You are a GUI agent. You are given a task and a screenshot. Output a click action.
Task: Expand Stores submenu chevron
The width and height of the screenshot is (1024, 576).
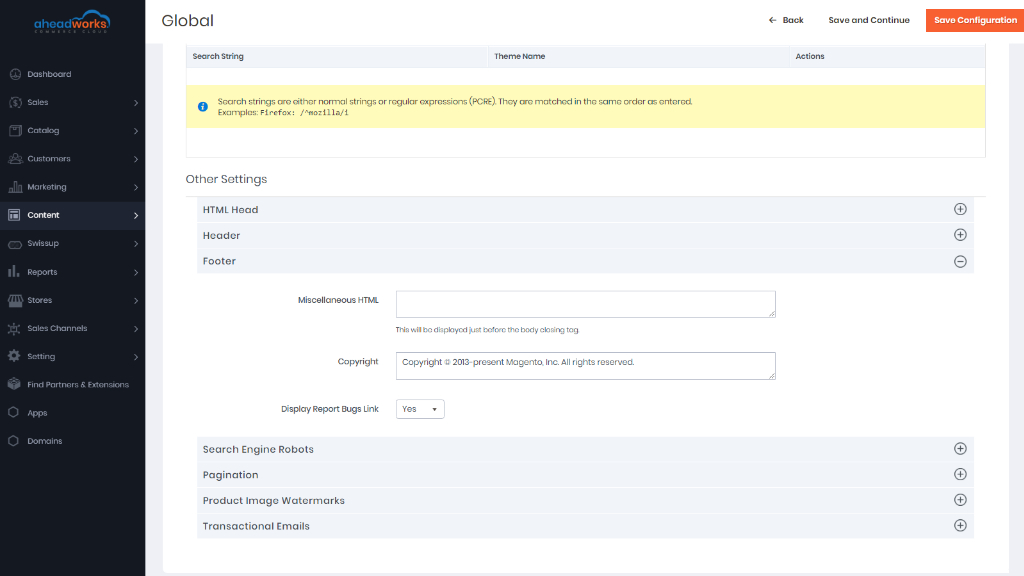(x=136, y=300)
